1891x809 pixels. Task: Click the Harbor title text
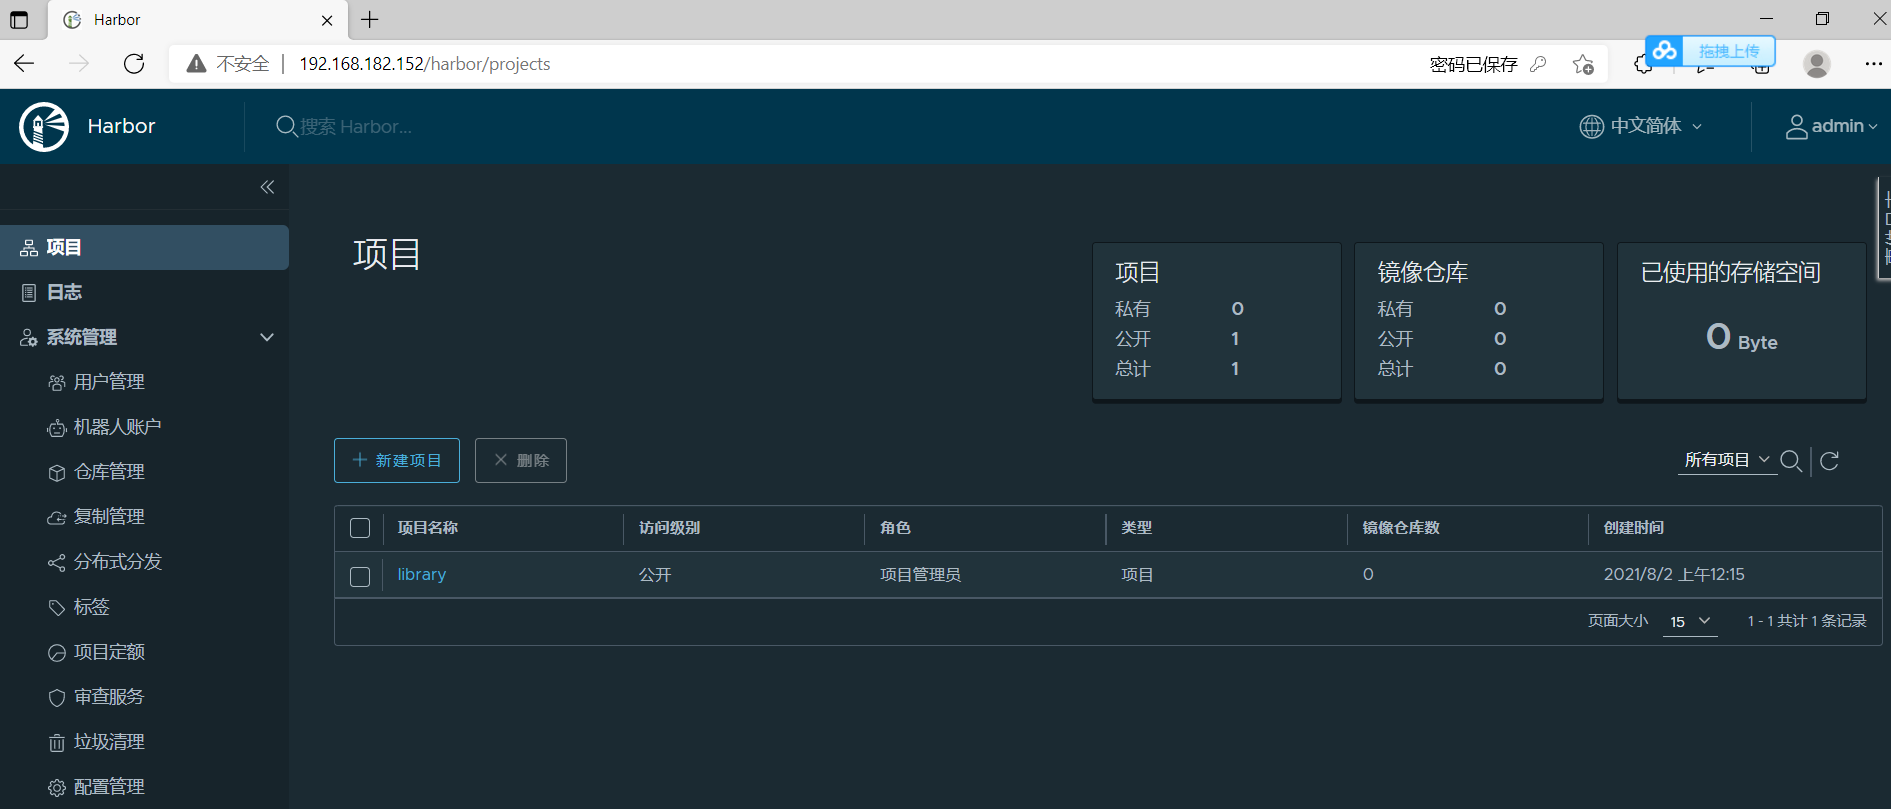click(121, 126)
